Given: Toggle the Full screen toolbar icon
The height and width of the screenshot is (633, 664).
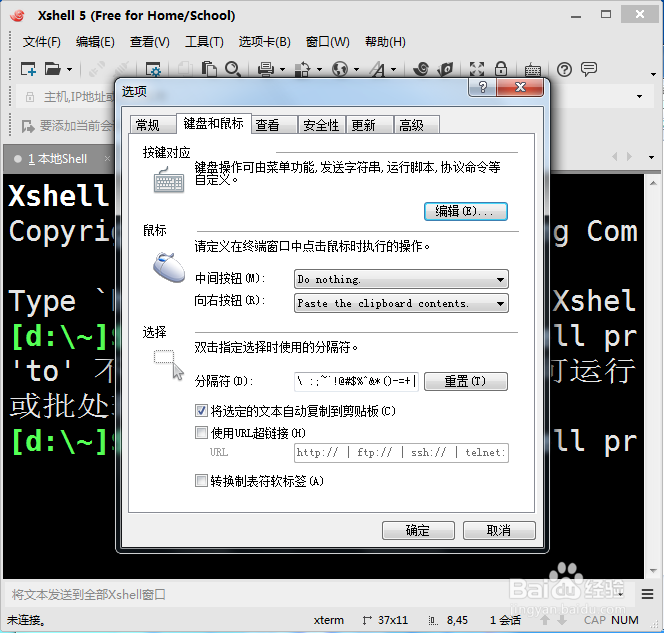Looking at the screenshot, I should tap(477, 69).
